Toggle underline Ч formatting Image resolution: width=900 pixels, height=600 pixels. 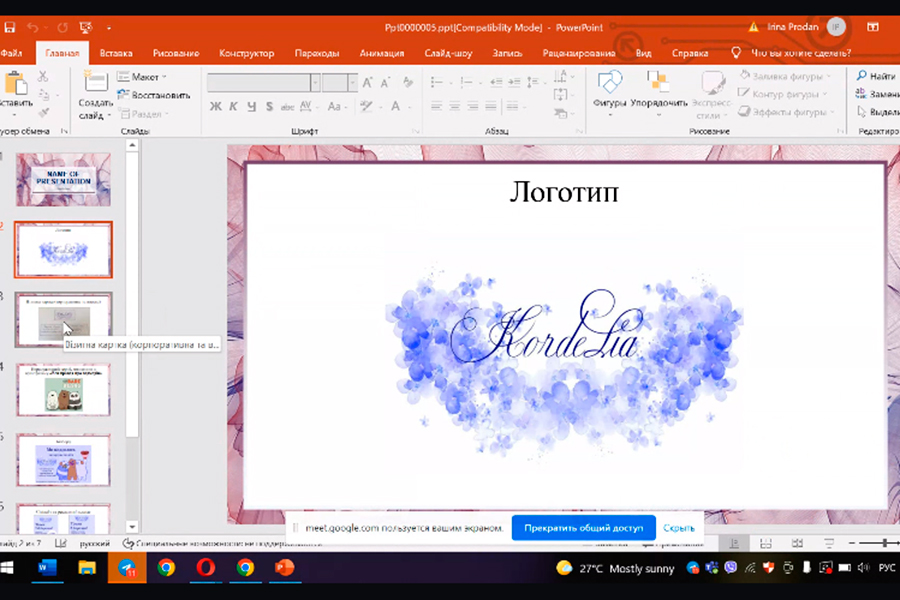(x=251, y=107)
